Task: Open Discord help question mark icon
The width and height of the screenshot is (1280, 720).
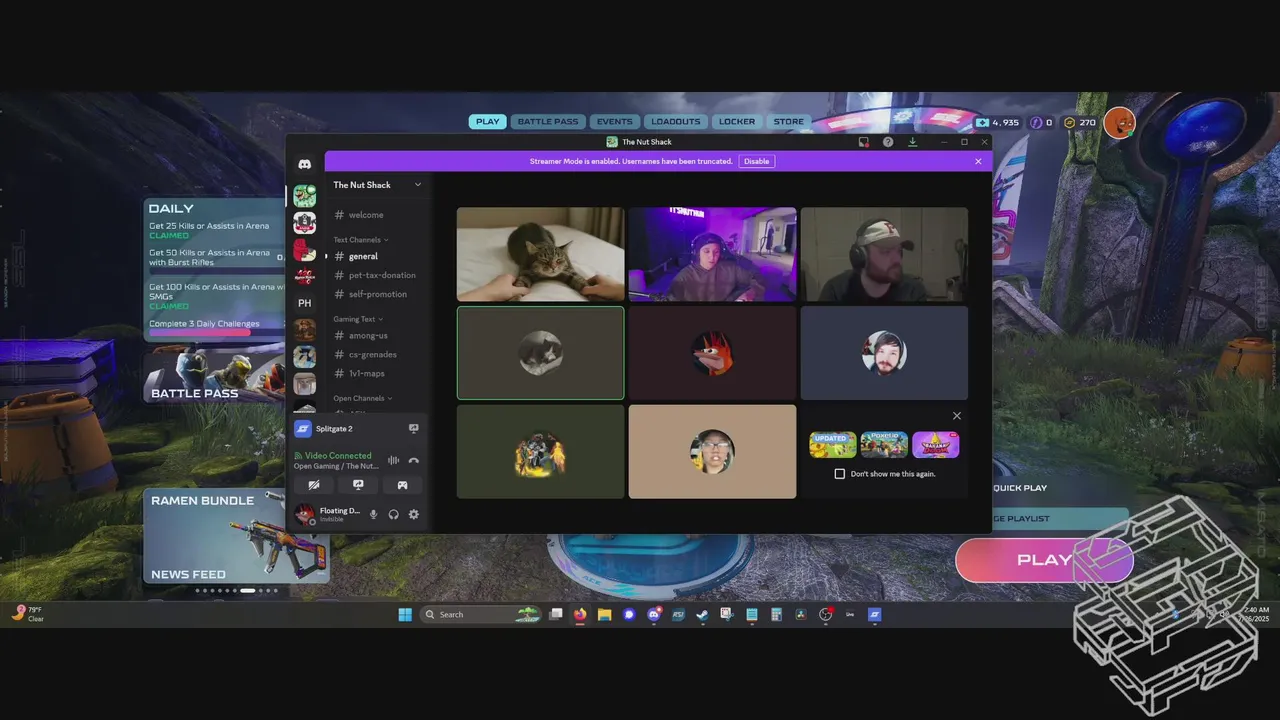Action: 888,142
